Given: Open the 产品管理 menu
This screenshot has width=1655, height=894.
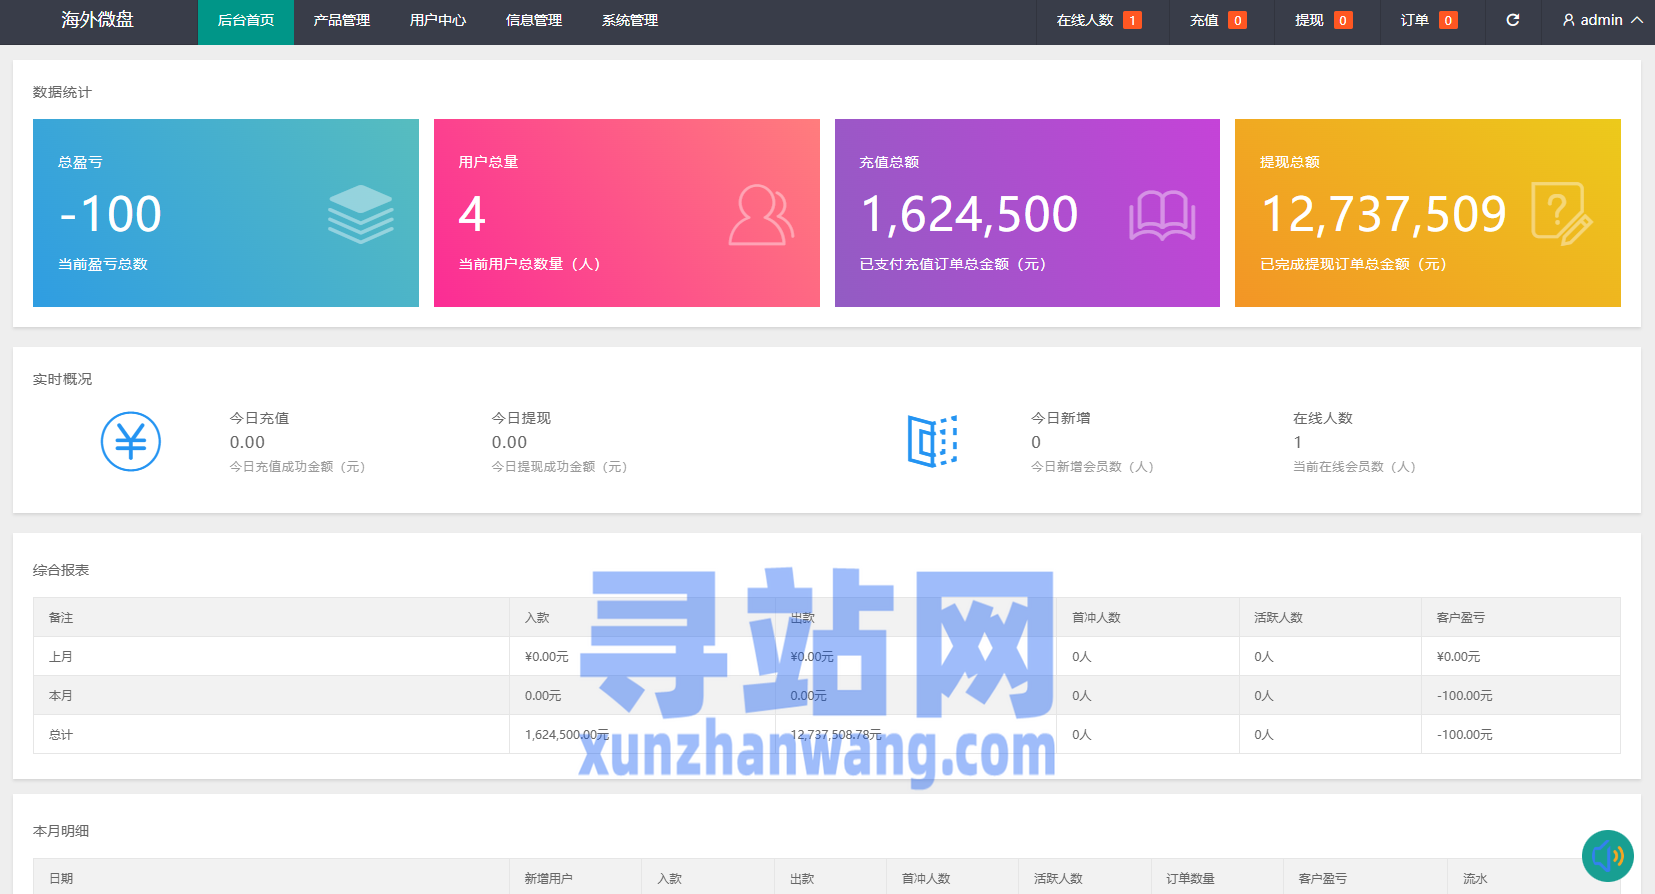Looking at the screenshot, I should pyautogui.click(x=342, y=22).
